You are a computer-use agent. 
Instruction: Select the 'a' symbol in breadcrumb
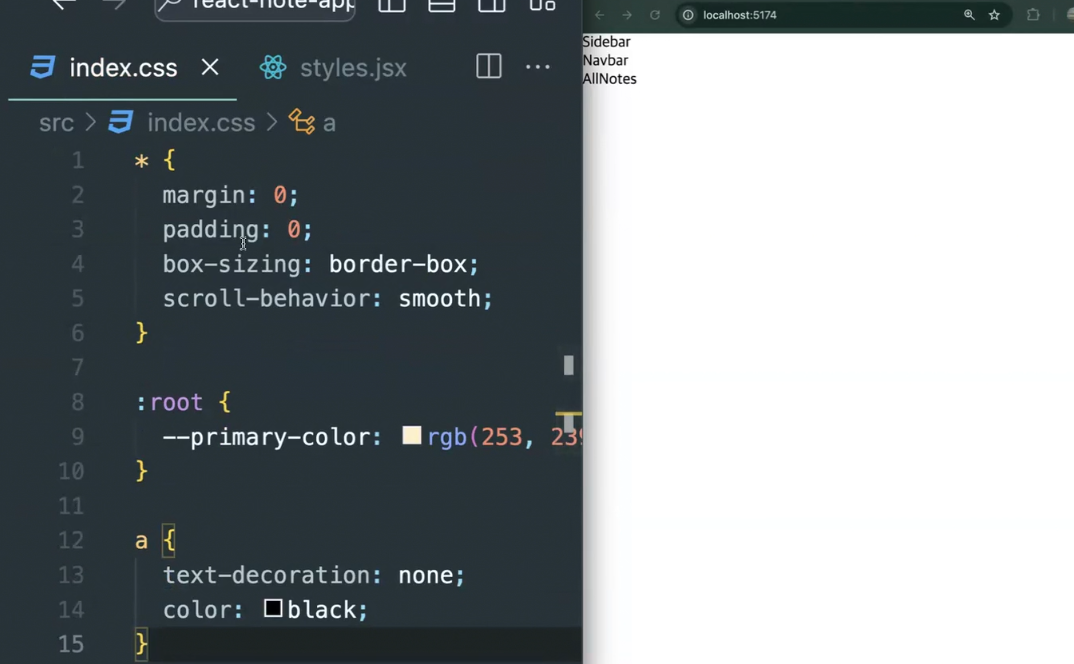click(329, 123)
